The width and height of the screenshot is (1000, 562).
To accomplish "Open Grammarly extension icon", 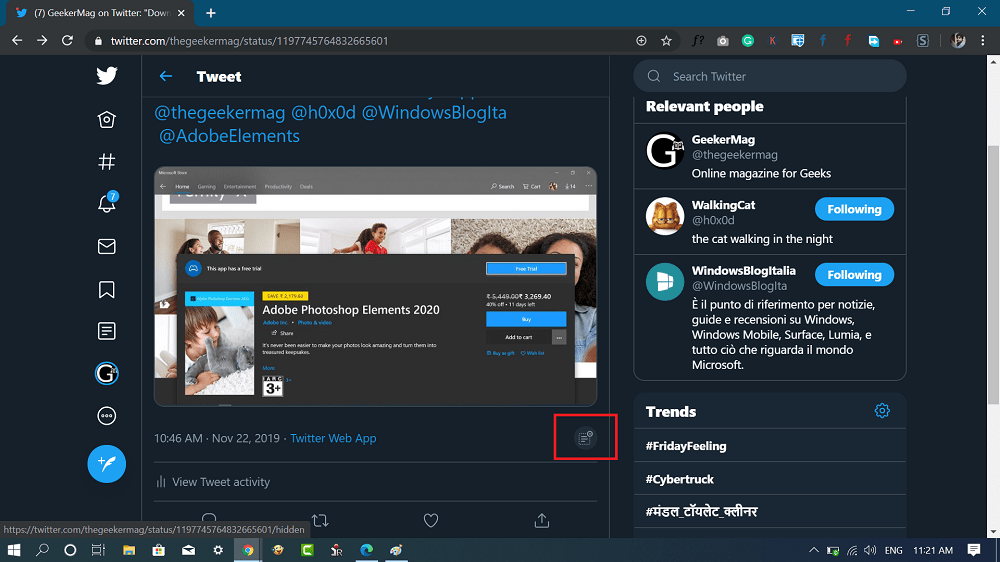I will click(747, 41).
